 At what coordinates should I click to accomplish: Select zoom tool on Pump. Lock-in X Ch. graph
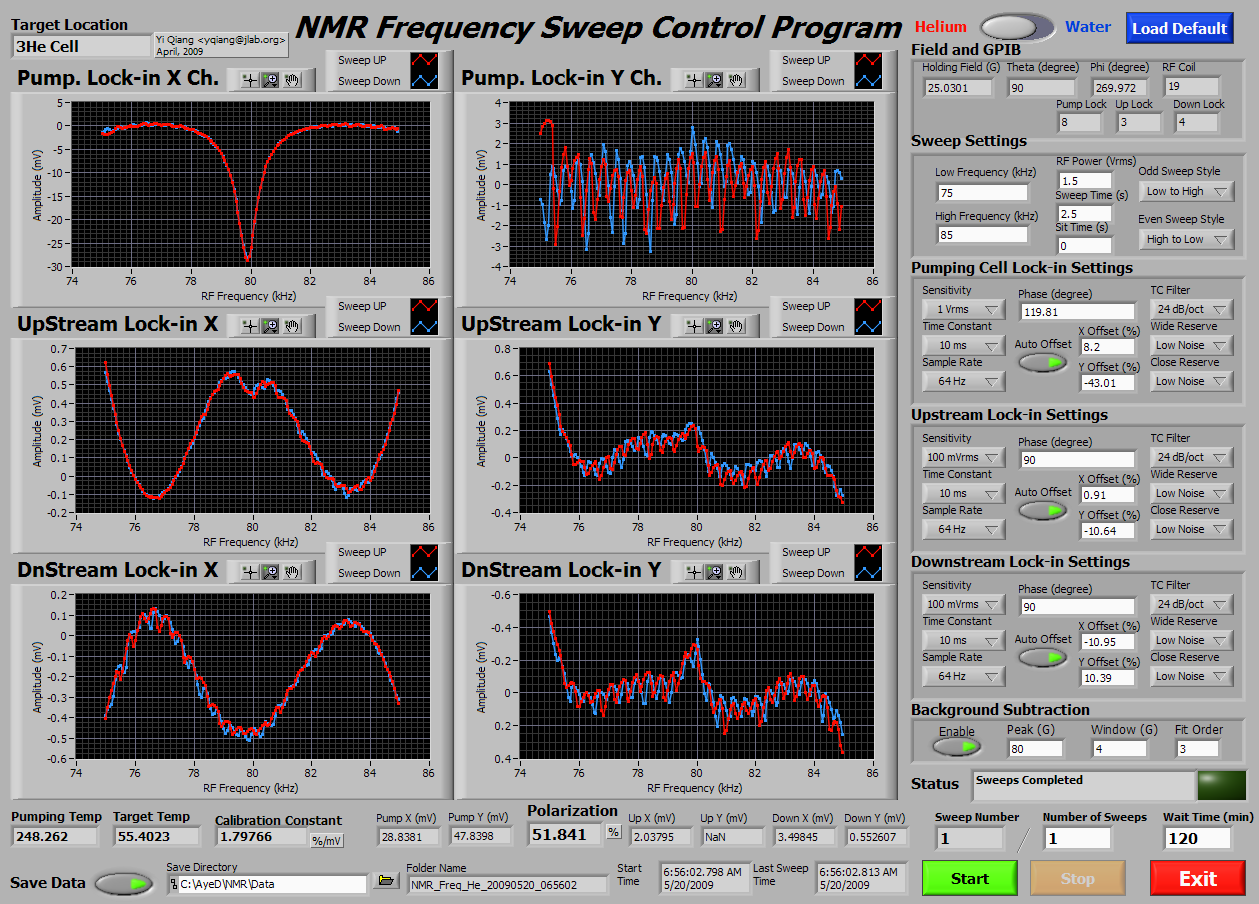pyautogui.click(x=270, y=79)
